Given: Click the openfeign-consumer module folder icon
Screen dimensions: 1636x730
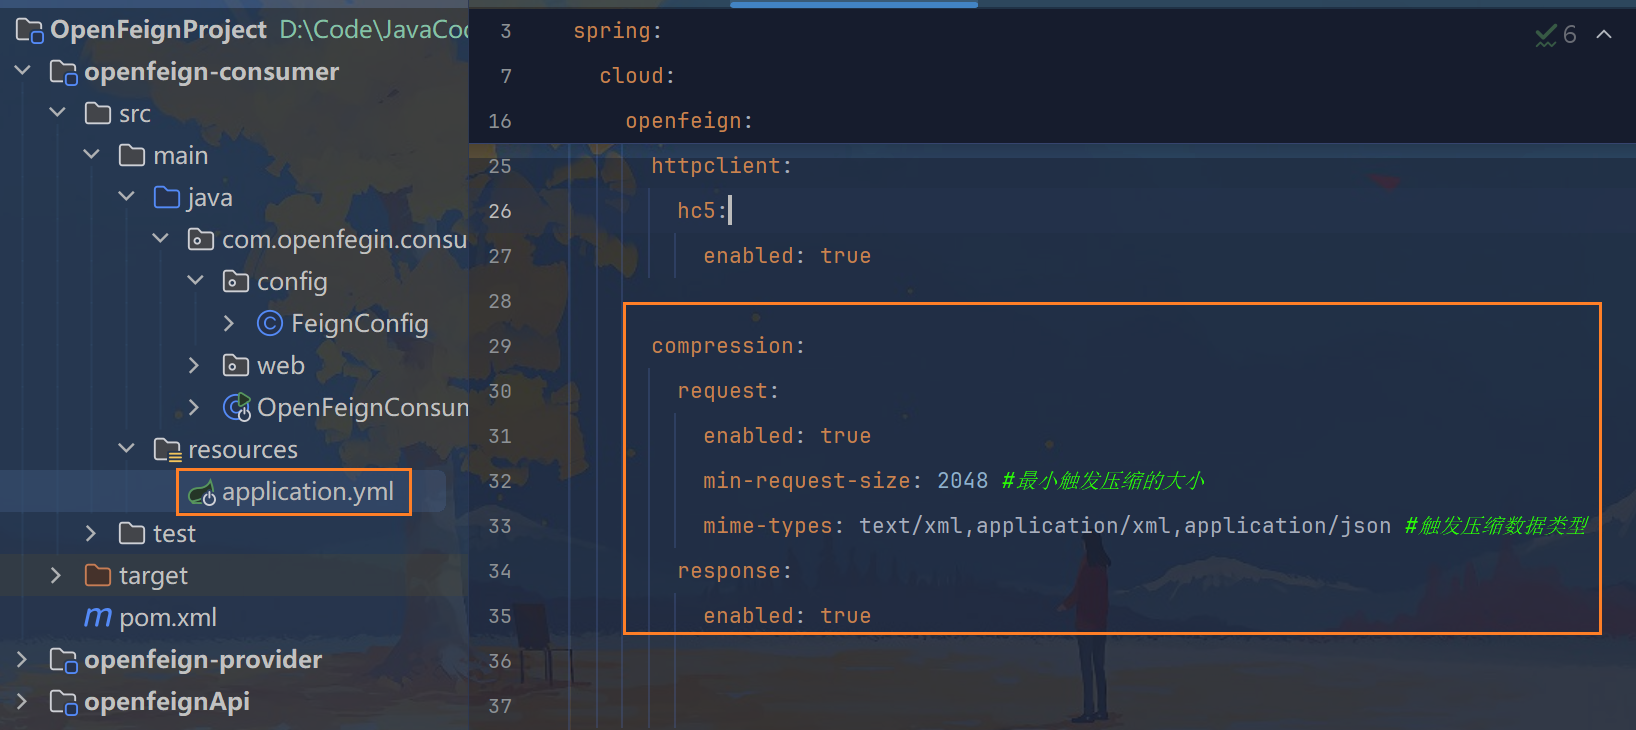Looking at the screenshot, I should (64, 72).
